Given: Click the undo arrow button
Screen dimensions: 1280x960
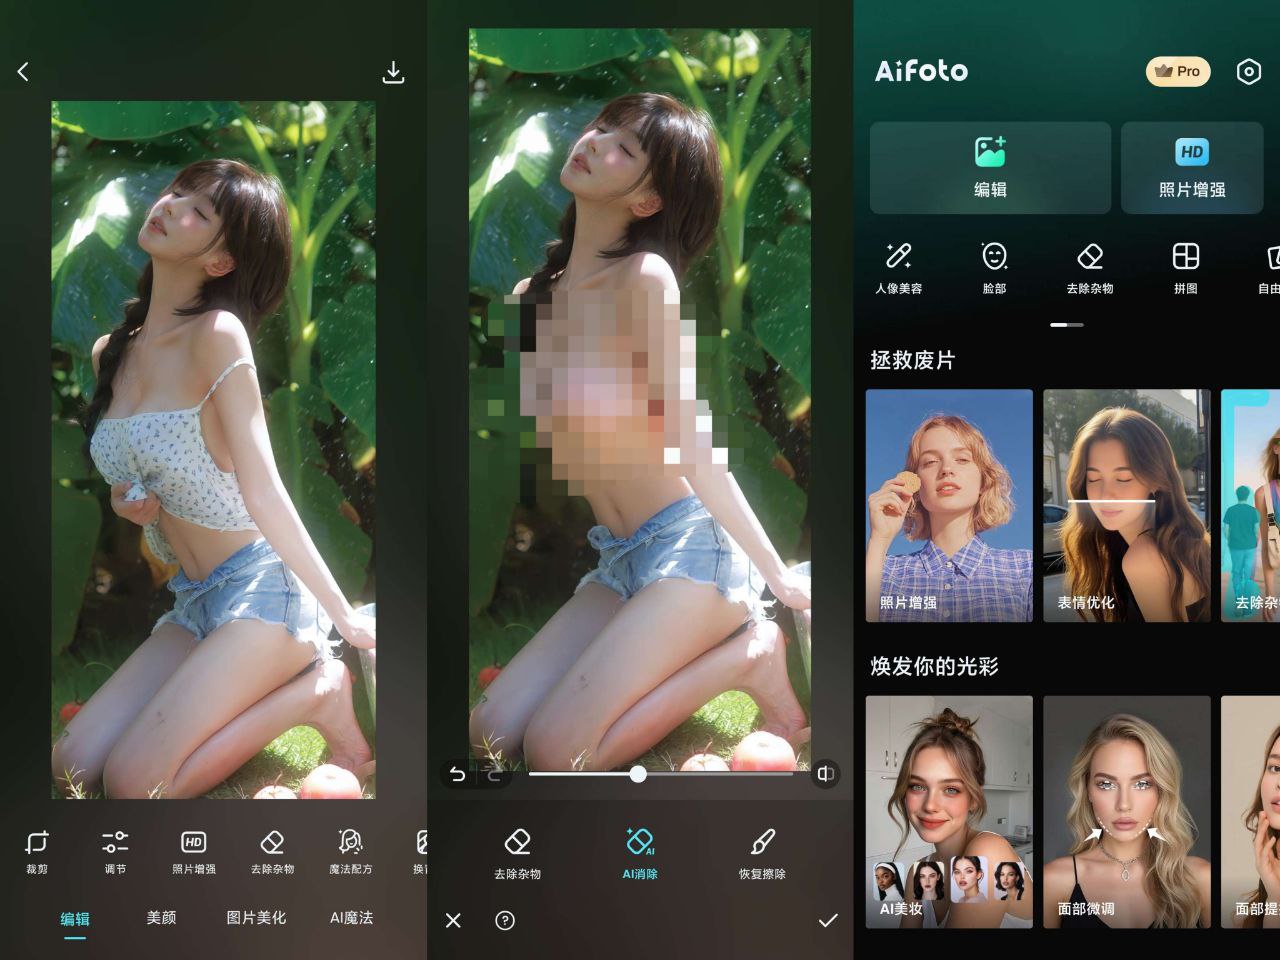Looking at the screenshot, I should 457,774.
